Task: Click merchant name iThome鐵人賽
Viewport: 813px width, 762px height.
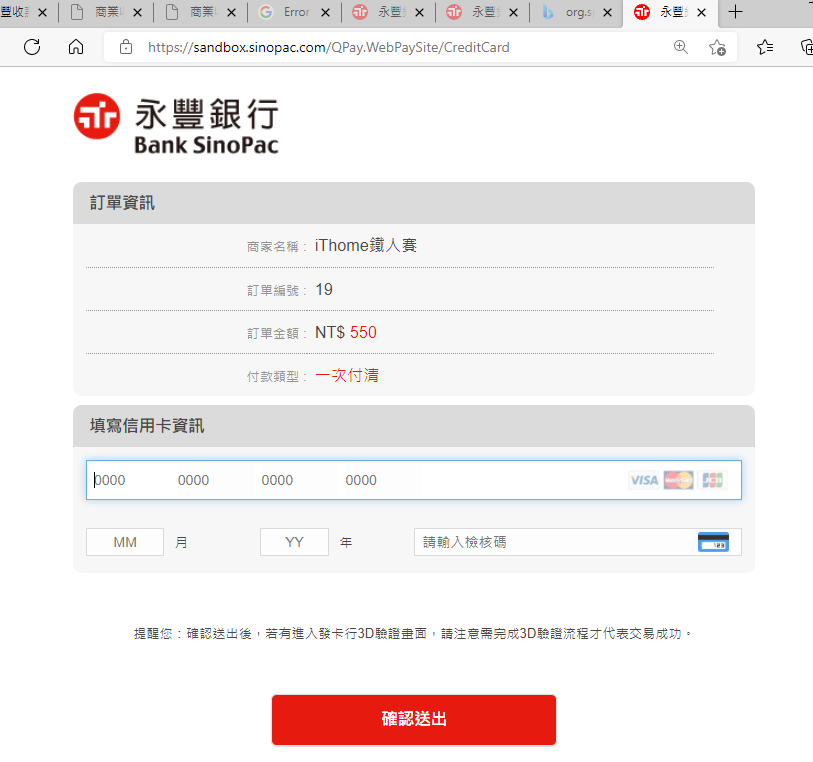Action: click(366, 245)
